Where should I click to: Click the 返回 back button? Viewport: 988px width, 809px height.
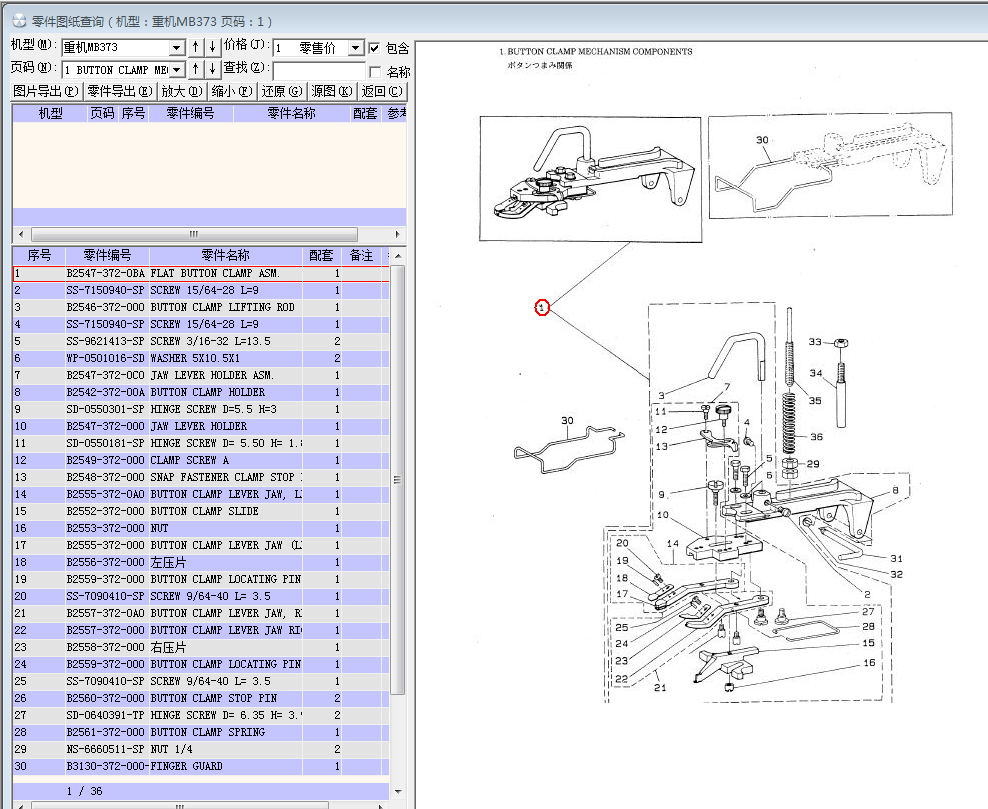coord(382,91)
